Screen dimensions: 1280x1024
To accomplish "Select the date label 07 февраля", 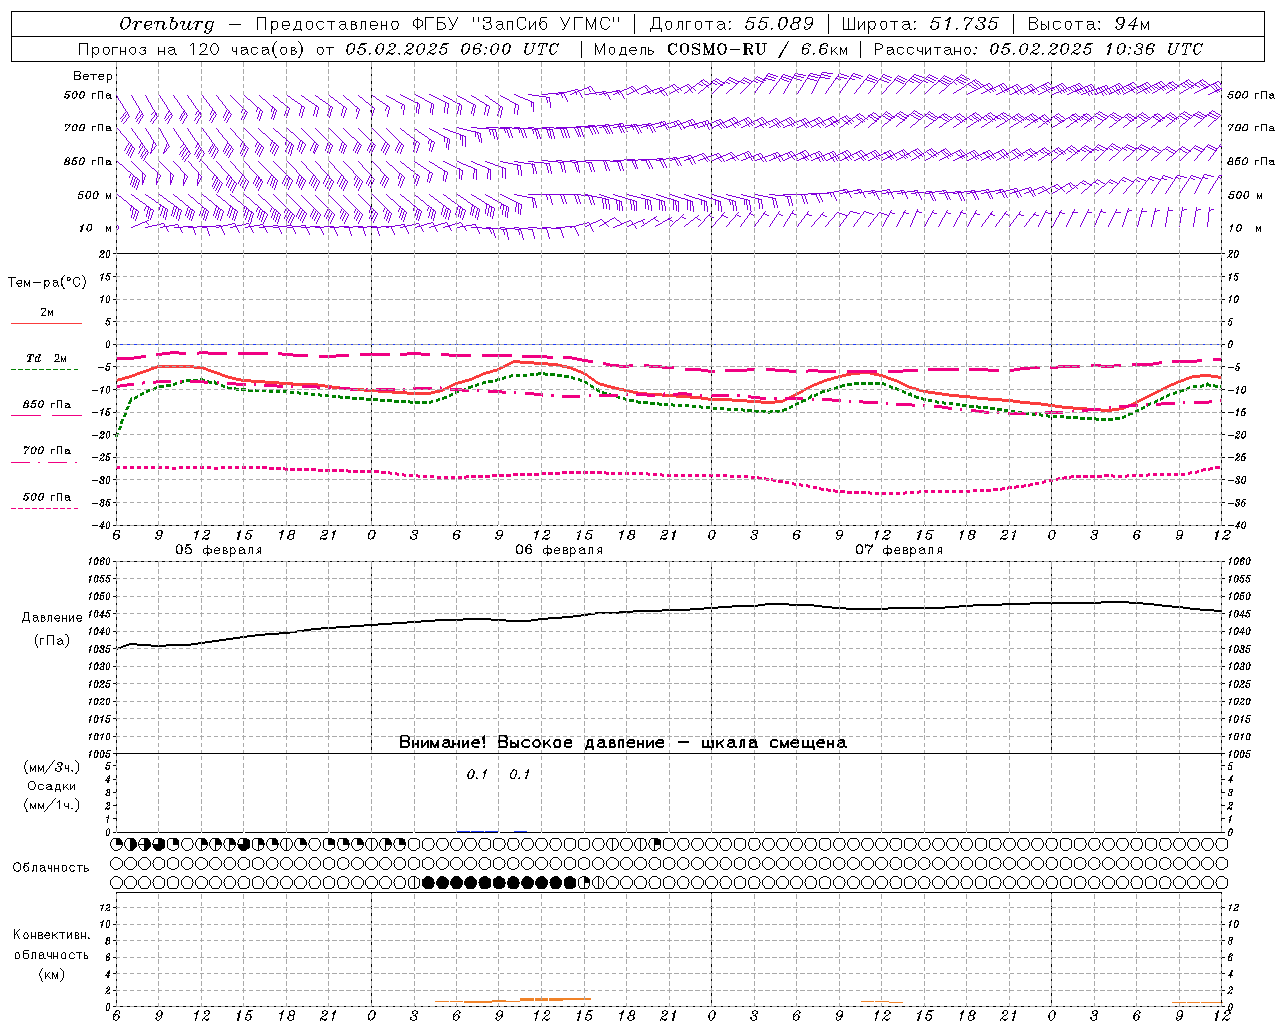I will (x=899, y=550).
